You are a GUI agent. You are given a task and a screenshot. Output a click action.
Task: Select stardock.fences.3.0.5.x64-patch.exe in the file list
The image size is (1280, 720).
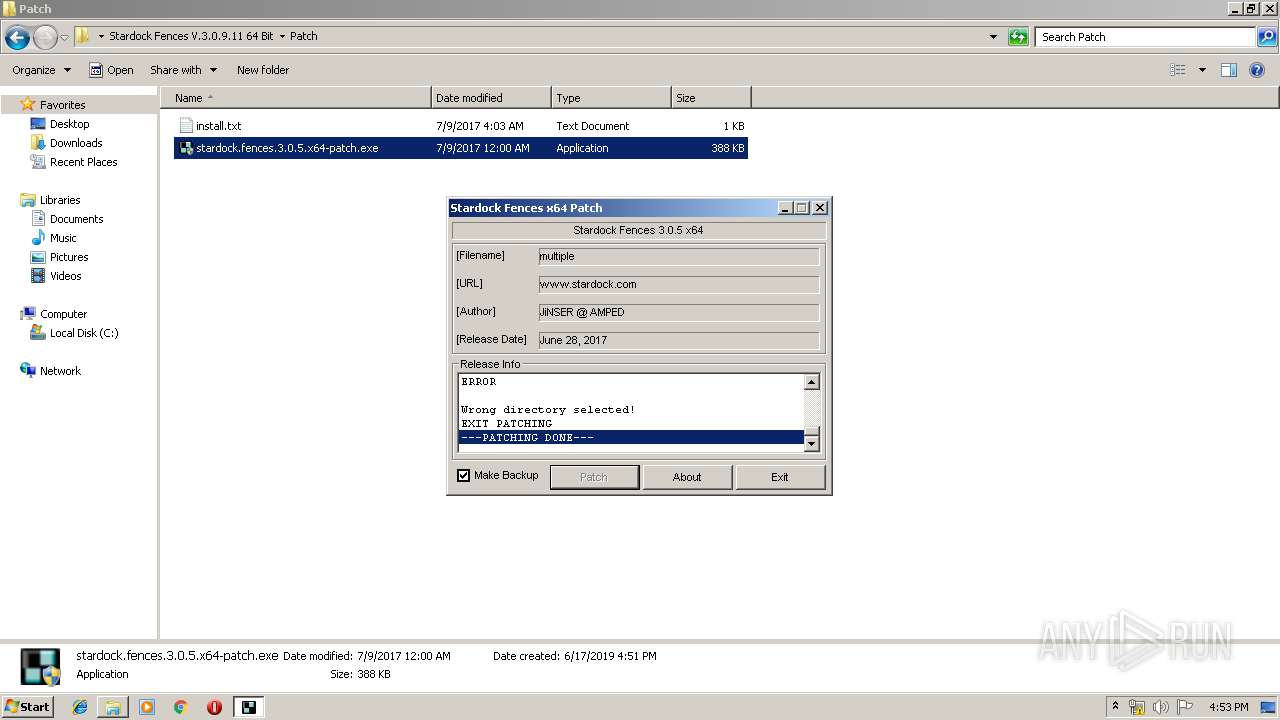pos(461,148)
